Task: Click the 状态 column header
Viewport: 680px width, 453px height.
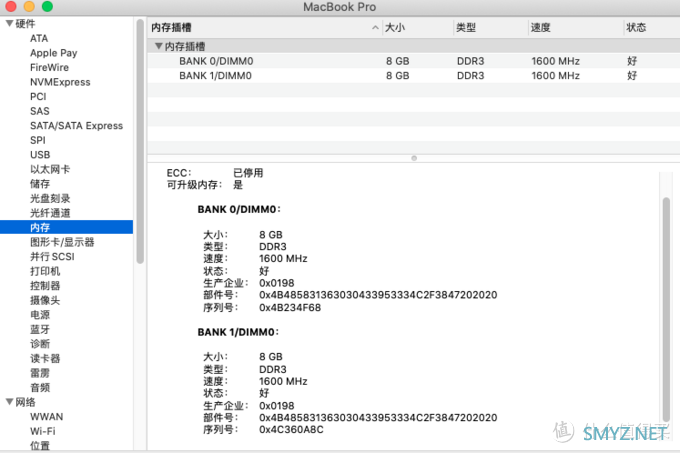Action: coord(652,28)
